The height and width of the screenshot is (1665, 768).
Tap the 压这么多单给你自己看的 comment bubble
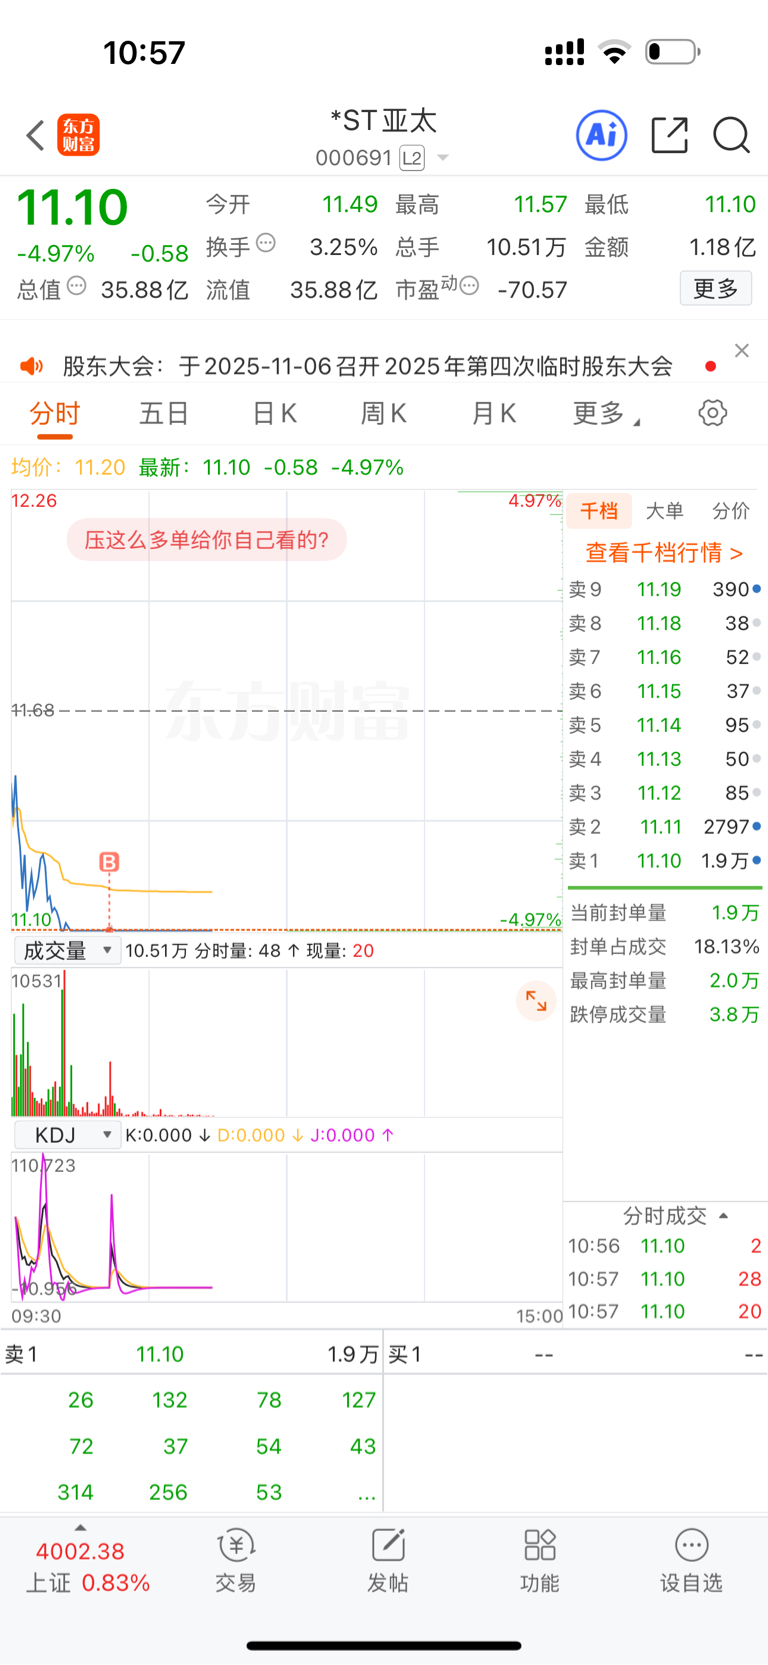coord(207,540)
